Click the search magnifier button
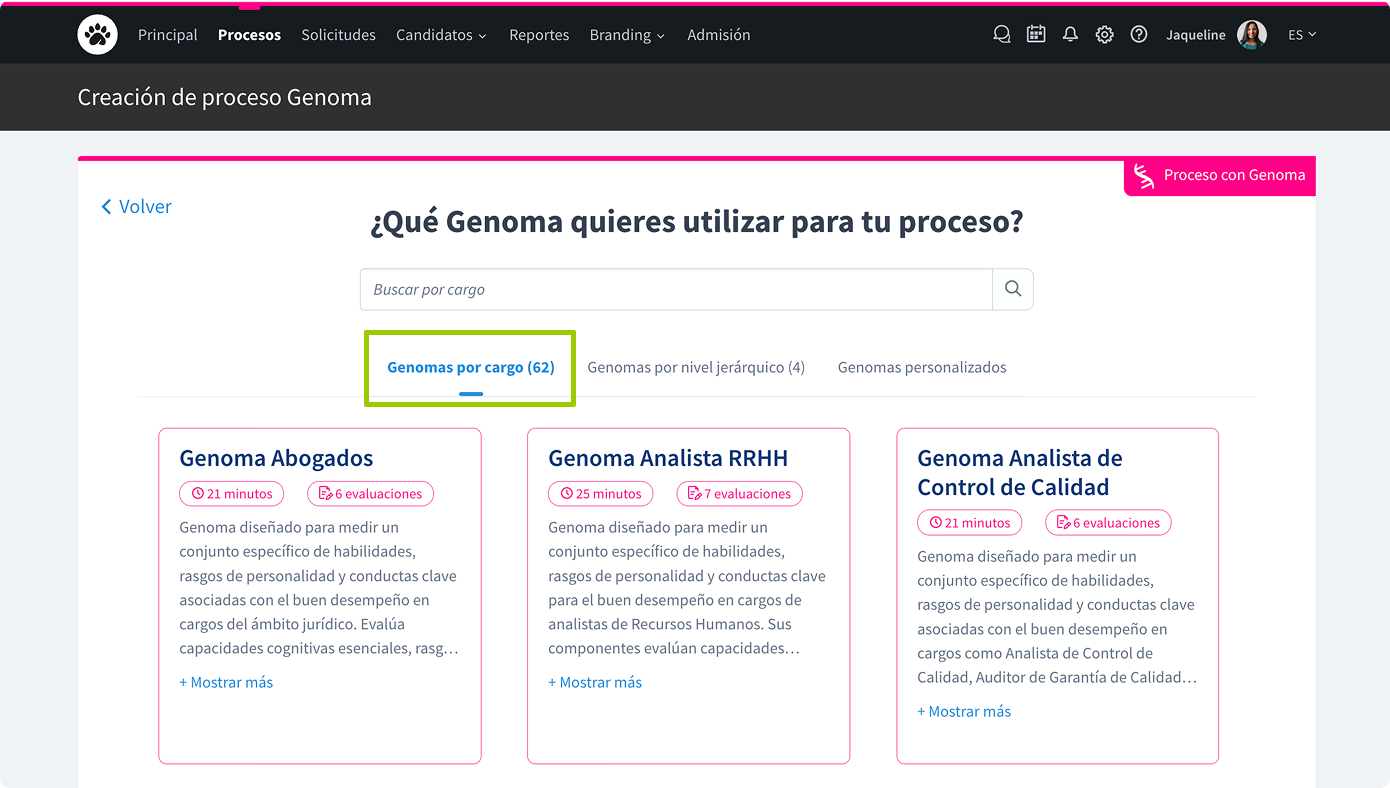 [1012, 289]
